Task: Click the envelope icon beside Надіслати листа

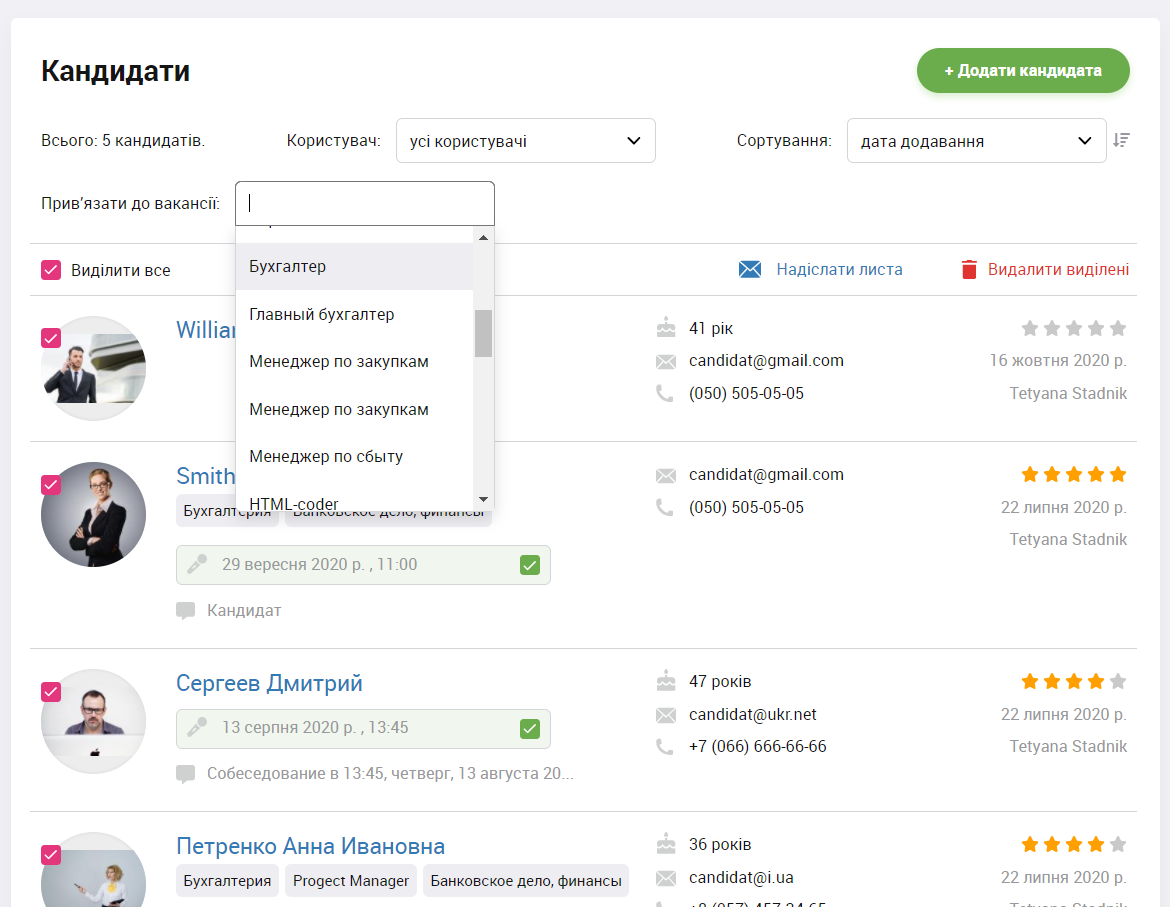Action: point(750,269)
